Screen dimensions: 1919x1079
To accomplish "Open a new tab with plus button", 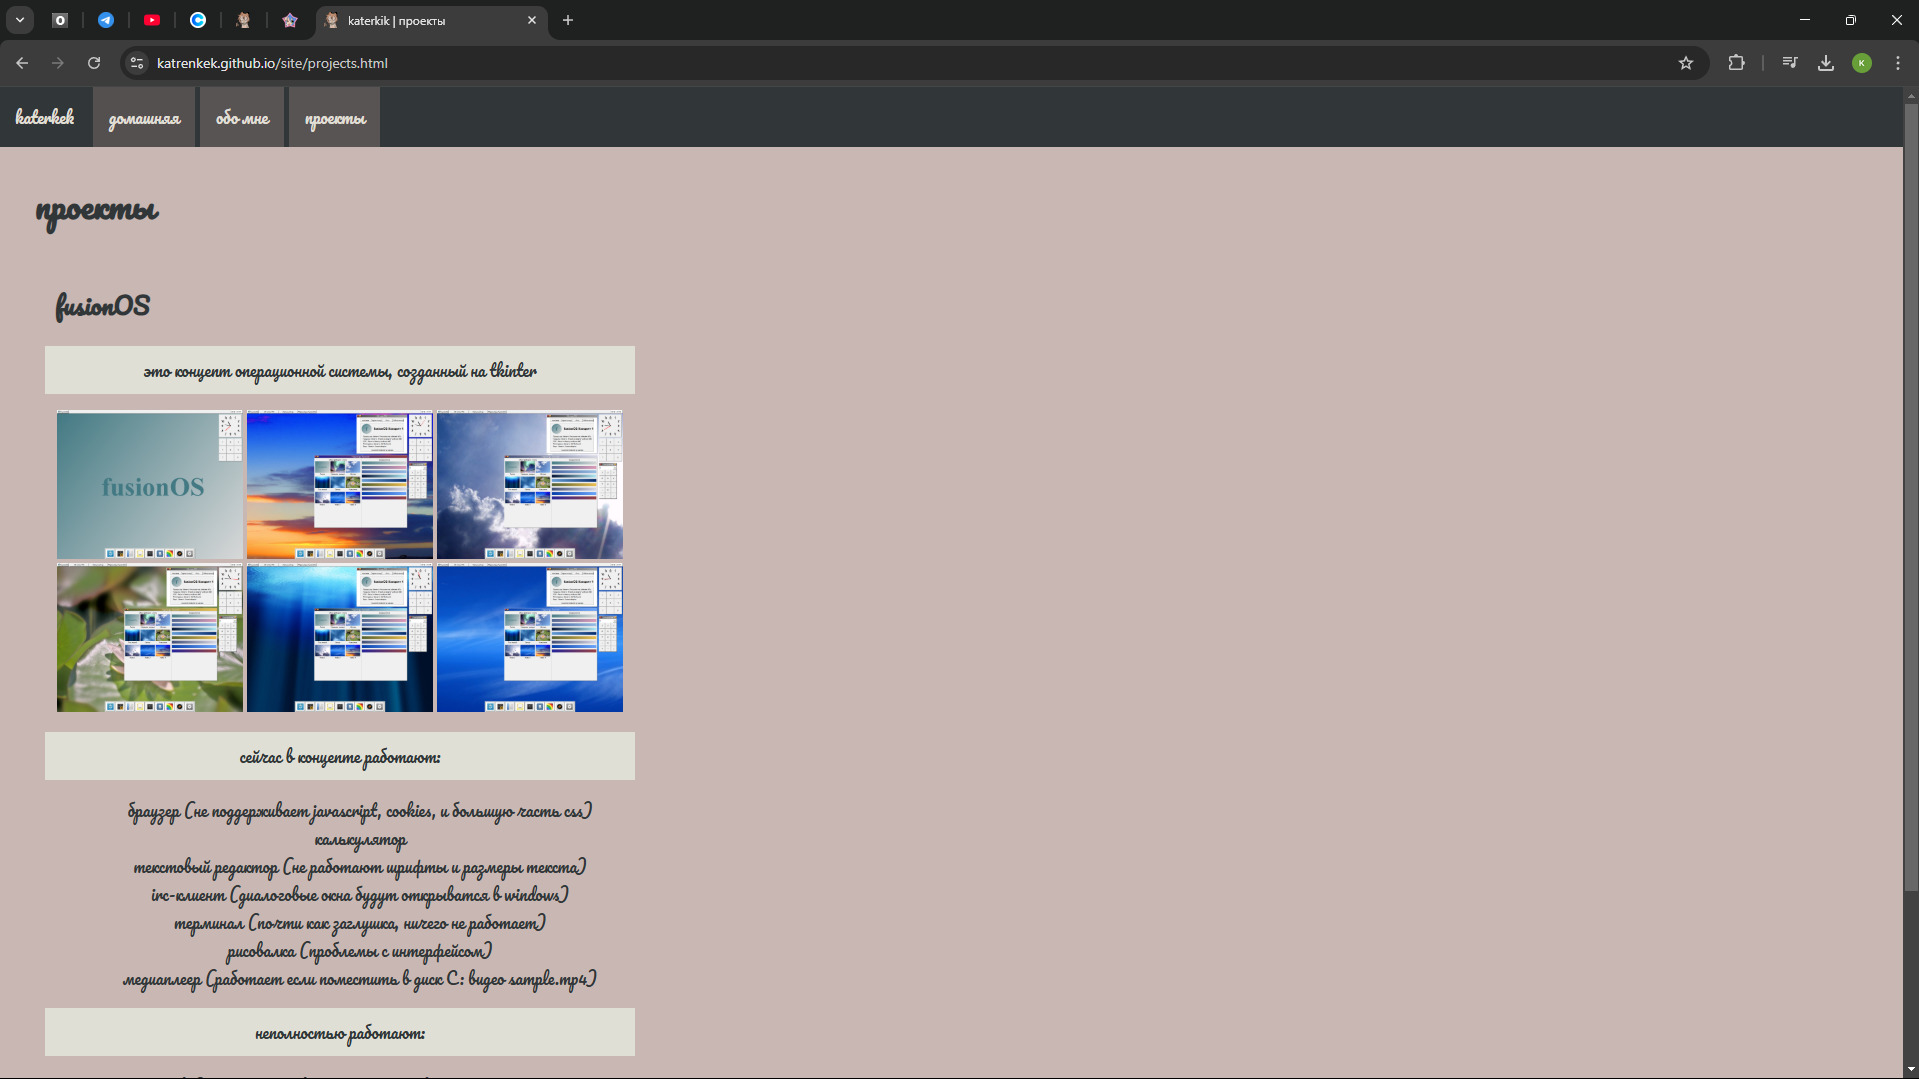I will click(568, 20).
